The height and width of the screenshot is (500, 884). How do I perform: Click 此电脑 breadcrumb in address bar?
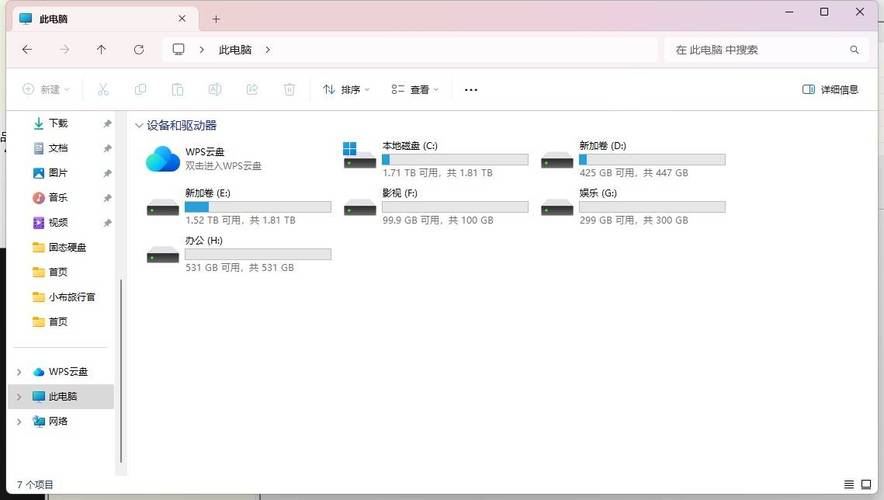point(235,50)
